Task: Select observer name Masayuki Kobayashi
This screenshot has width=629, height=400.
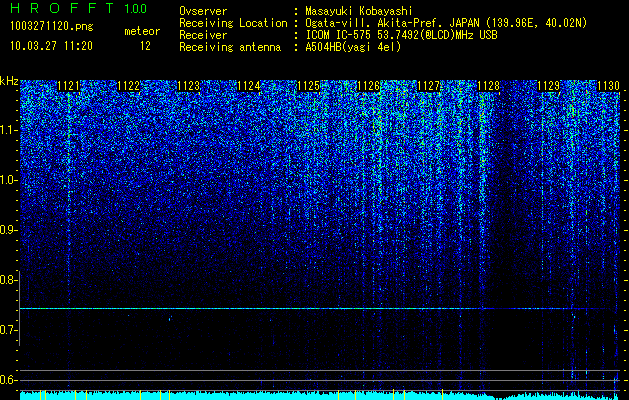Action: click(359, 11)
